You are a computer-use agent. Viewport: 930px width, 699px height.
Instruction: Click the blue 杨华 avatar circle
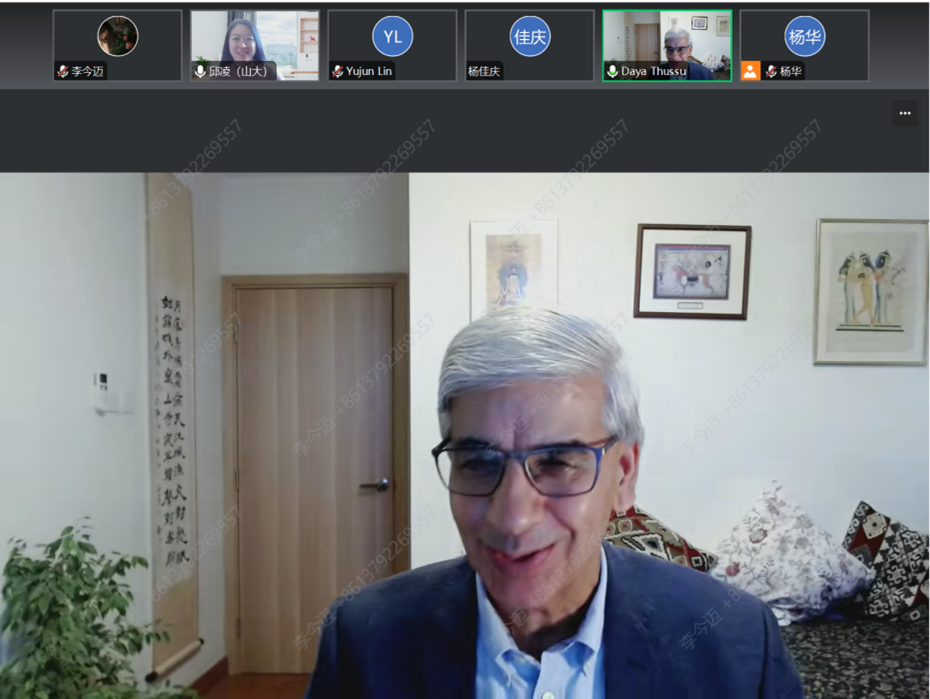coord(804,37)
